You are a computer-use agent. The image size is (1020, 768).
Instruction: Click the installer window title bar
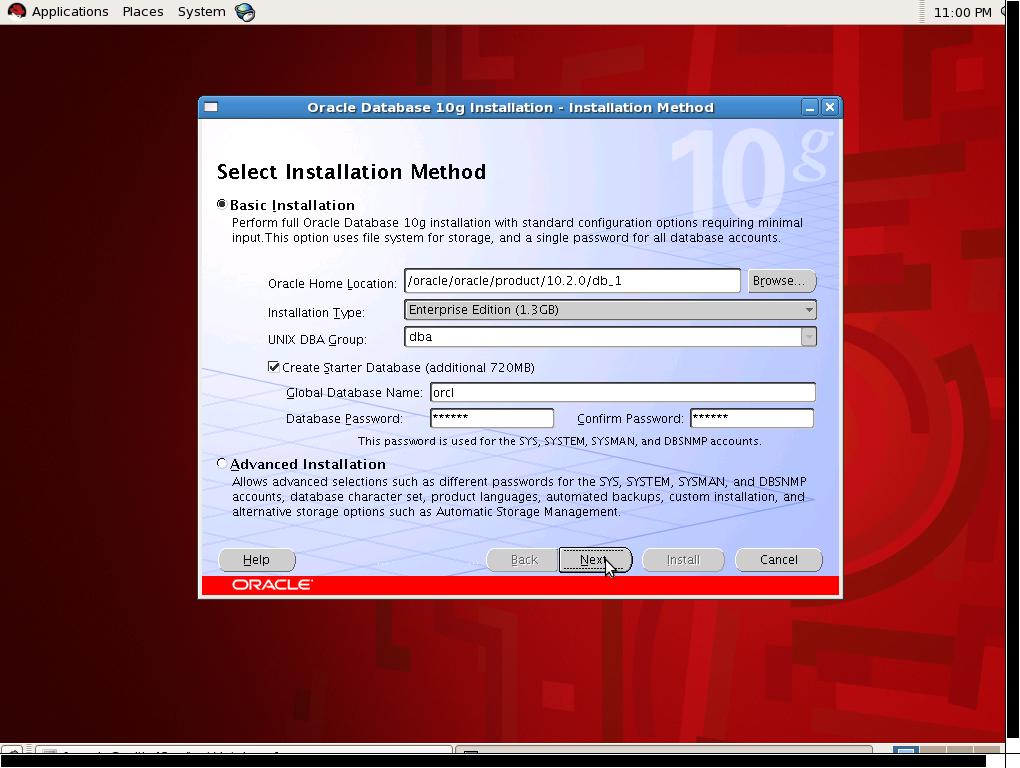tap(510, 107)
